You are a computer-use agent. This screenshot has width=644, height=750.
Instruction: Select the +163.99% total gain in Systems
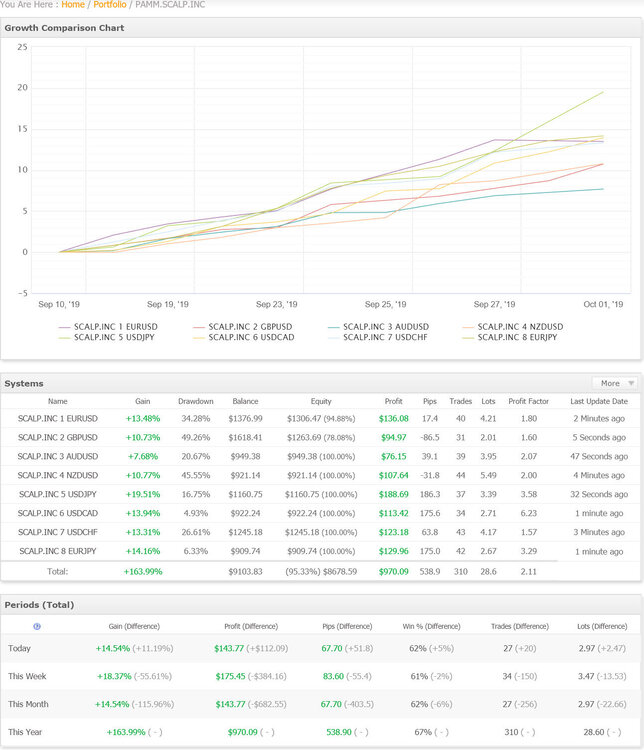tap(143, 572)
